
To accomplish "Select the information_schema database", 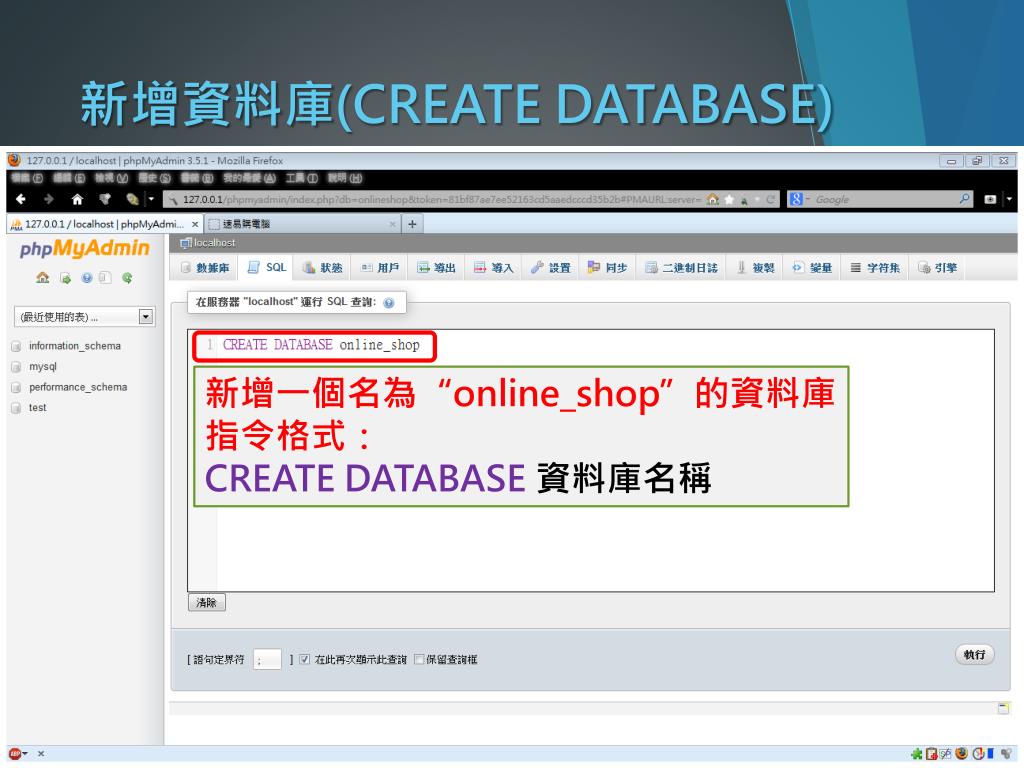I will pyautogui.click(x=74, y=346).
